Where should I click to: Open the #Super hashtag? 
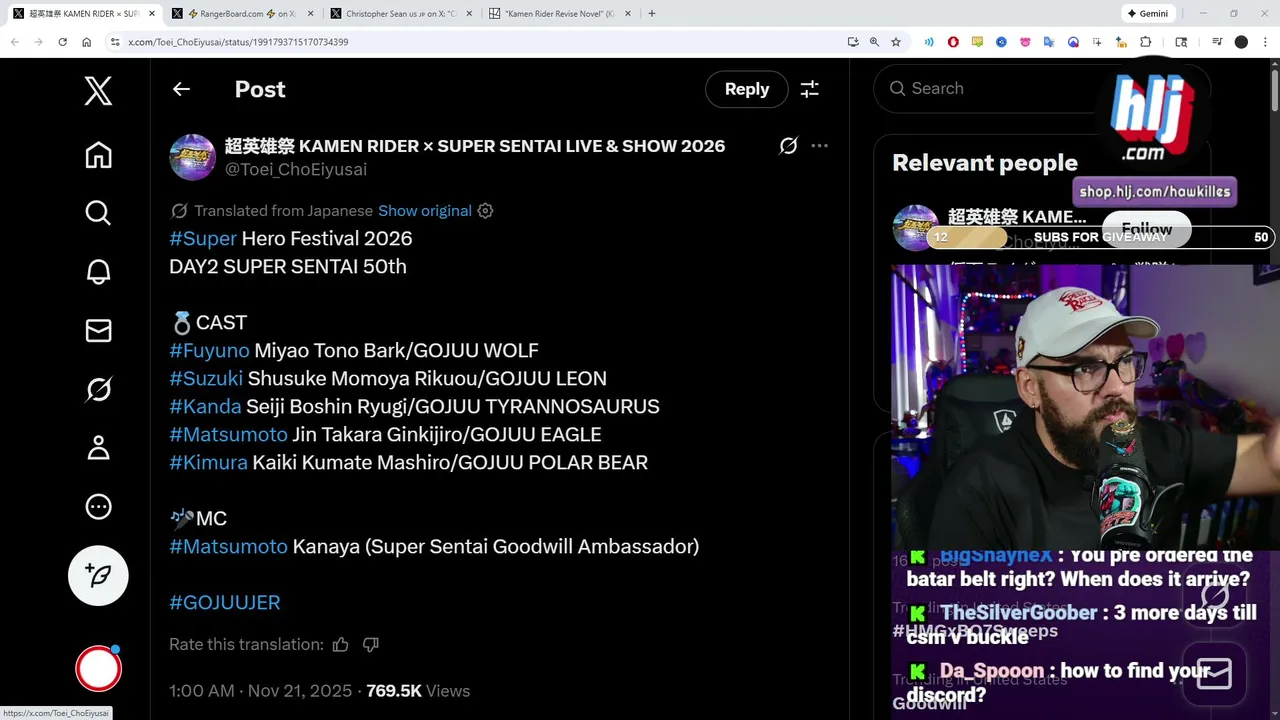coord(203,238)
